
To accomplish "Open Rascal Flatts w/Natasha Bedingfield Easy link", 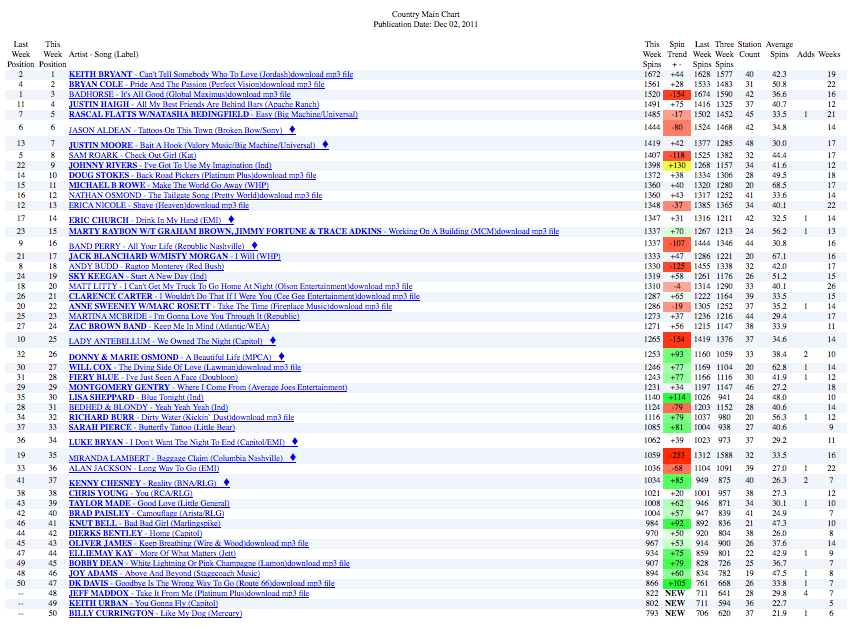I will pyautogui.click(x=213, y=115).
